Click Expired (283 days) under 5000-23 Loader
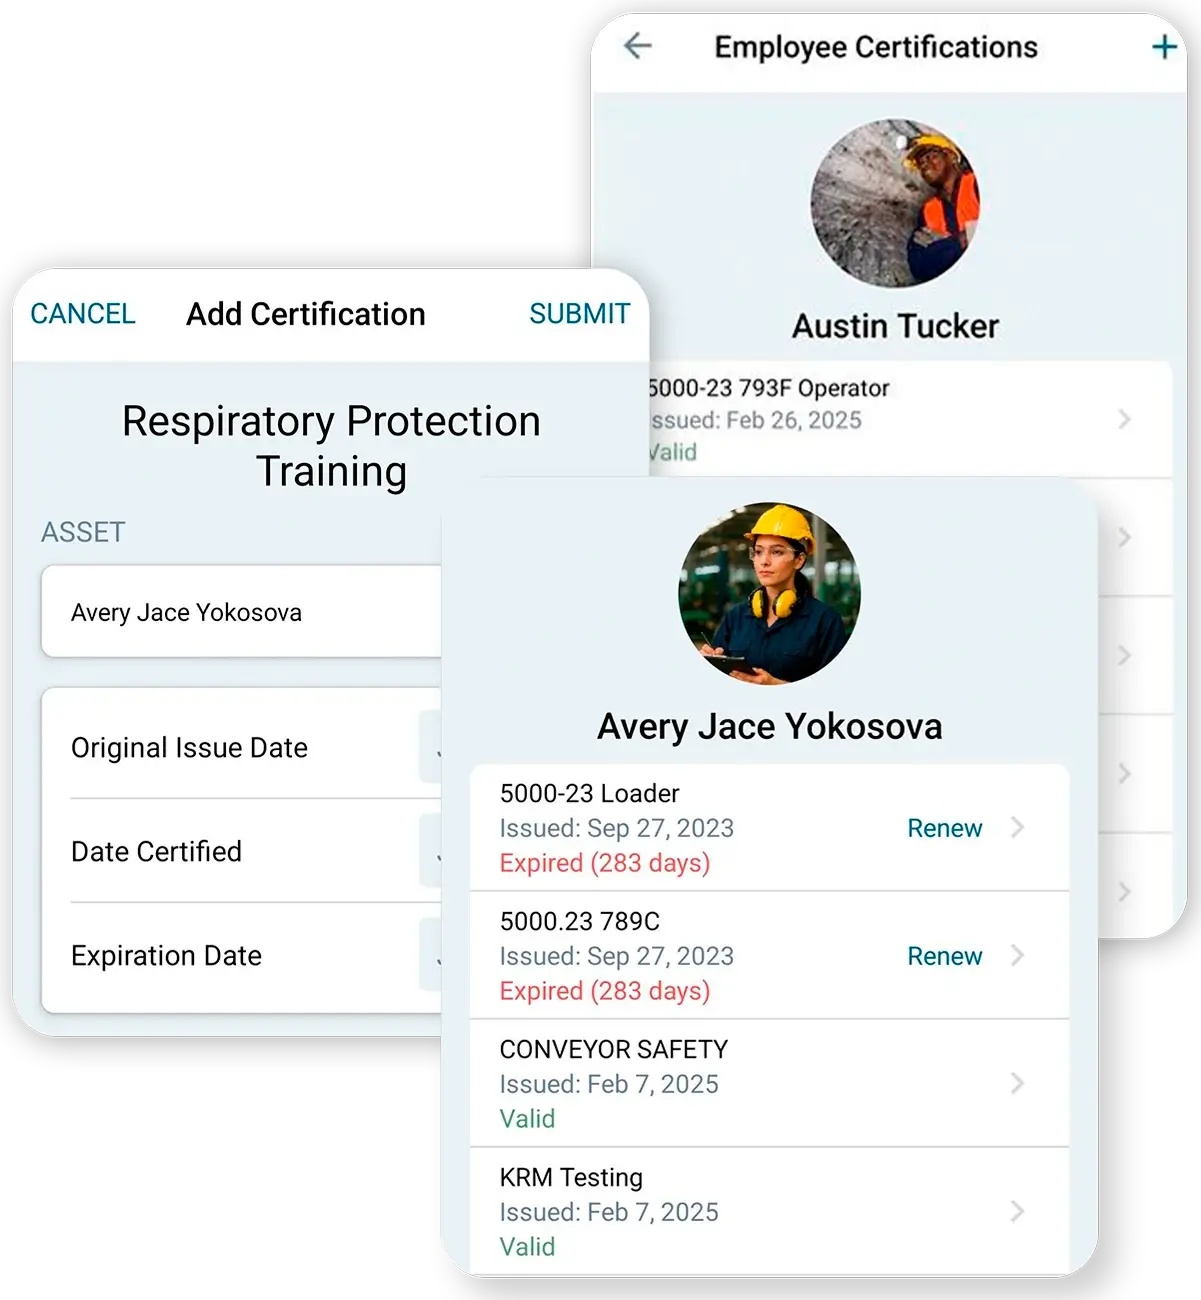The width and height of the screenshot is (1201, 1300). [x=605, y=863]
